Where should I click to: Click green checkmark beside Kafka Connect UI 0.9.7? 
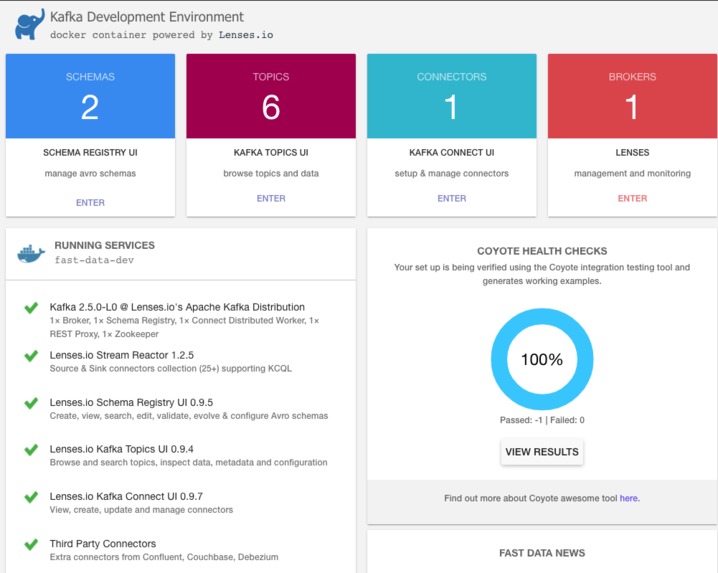point(31,497)
